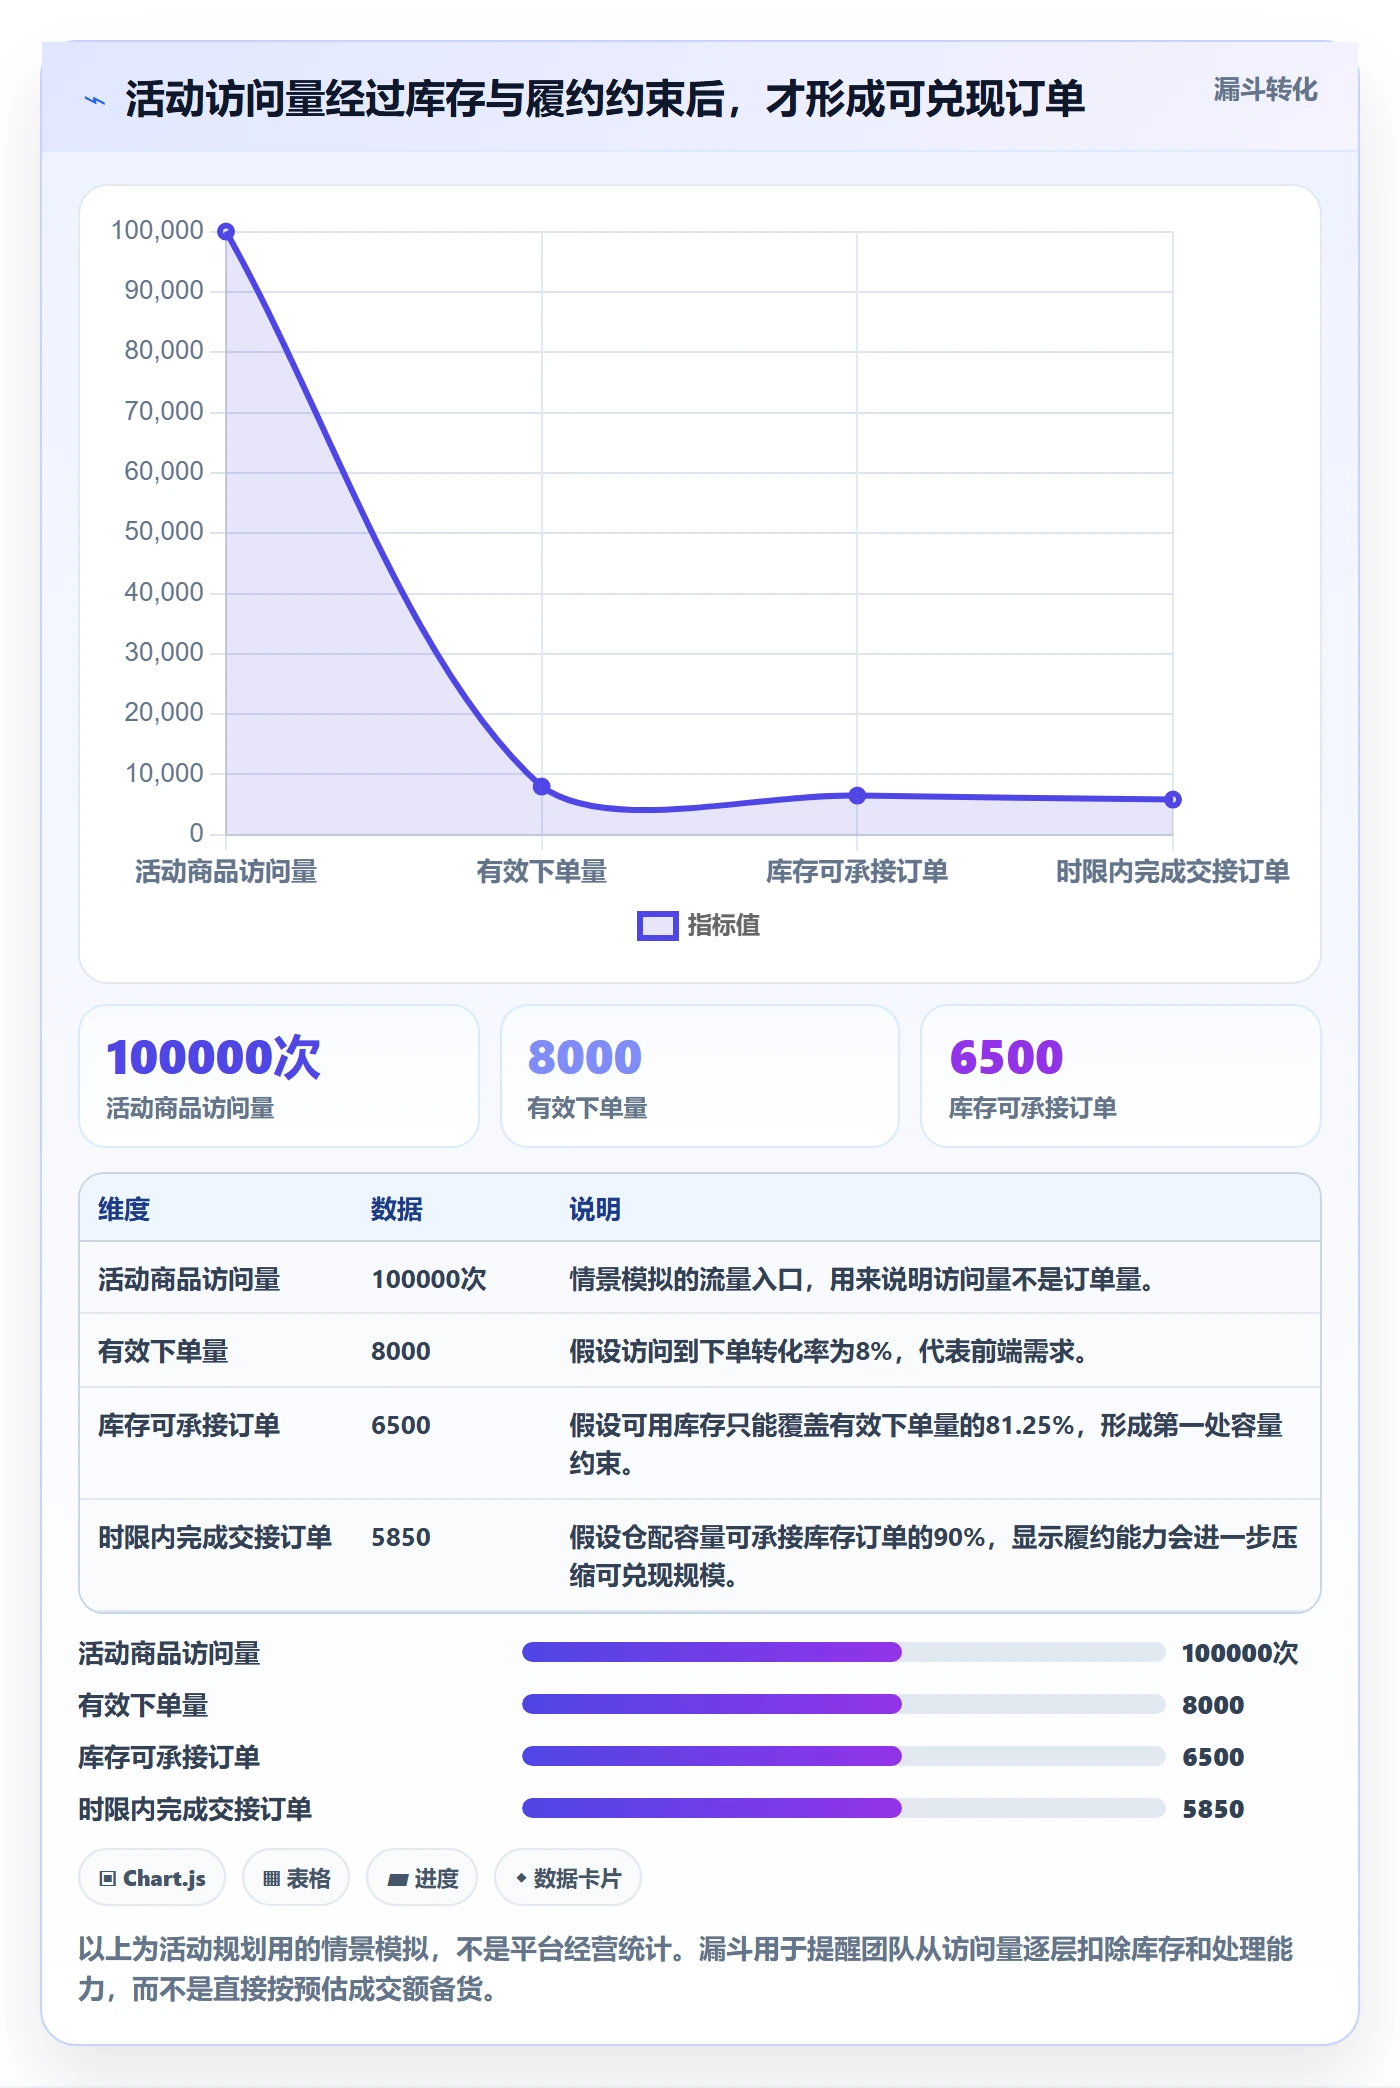Click the 维度 table column header
The height and width of the screenshot is (2088, 1400).
point(124,1210)
